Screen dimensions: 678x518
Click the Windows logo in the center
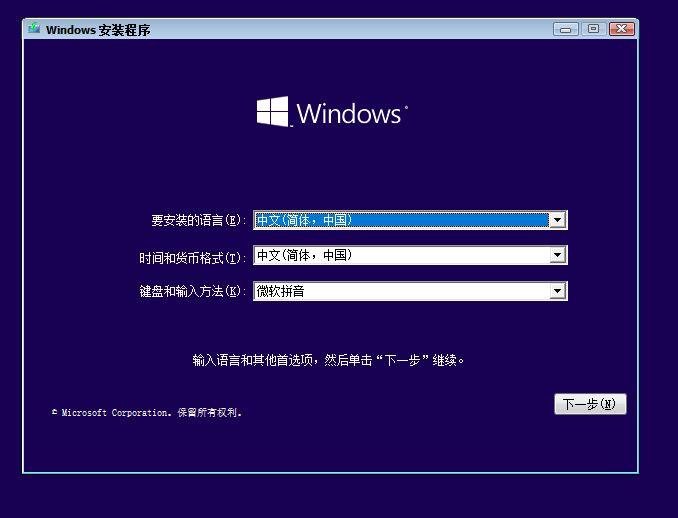click(x=332, y=112)
